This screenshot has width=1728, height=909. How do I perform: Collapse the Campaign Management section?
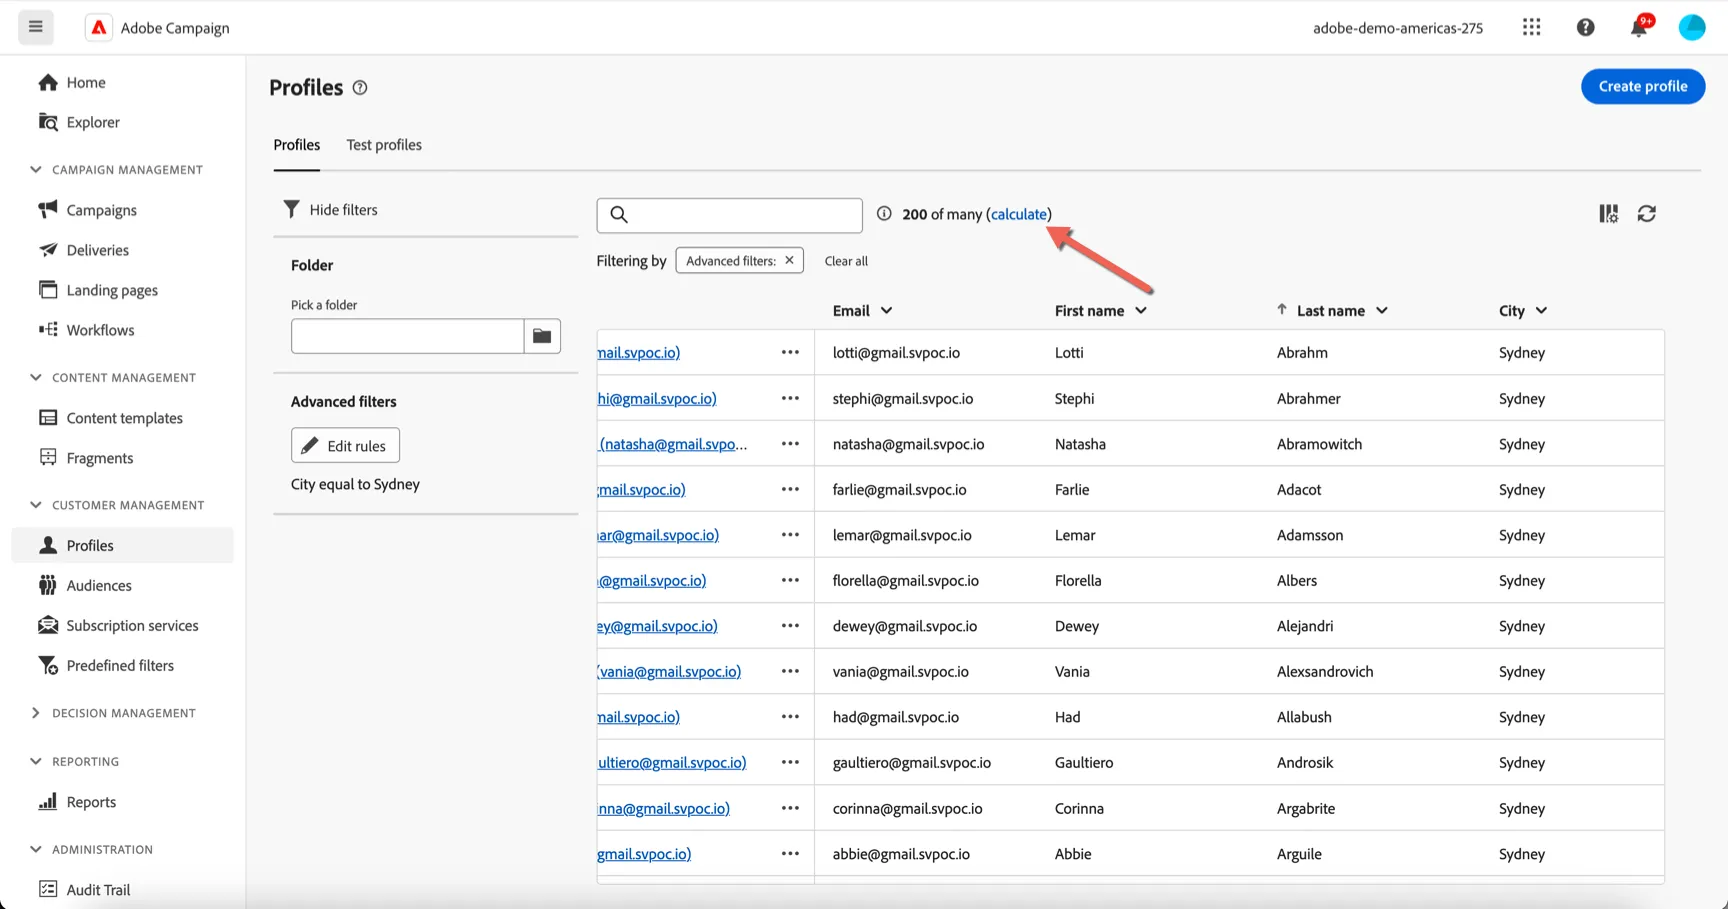point(36,169)
